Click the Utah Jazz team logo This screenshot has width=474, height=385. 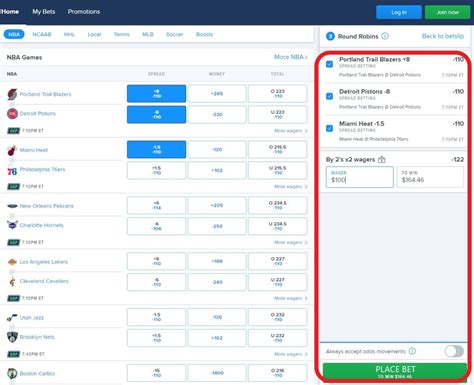coord(12,318)
